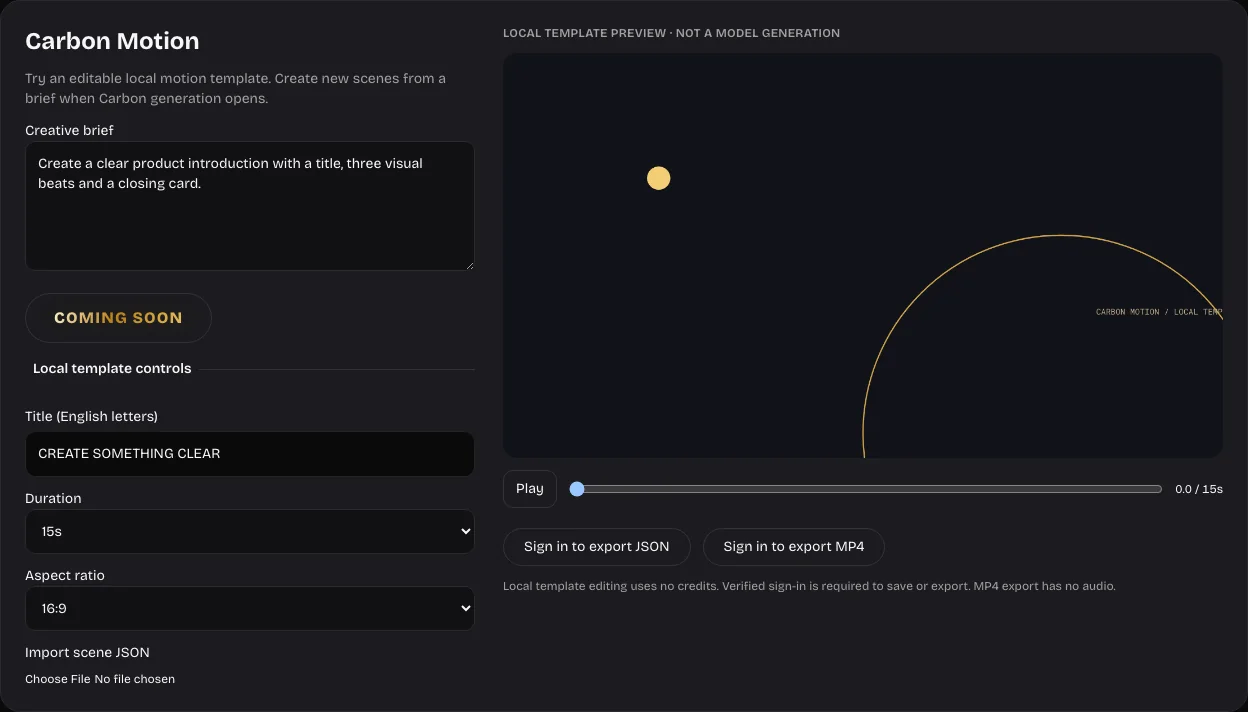
Task: Play the local template preview
Action: click(x=530, y=489)
